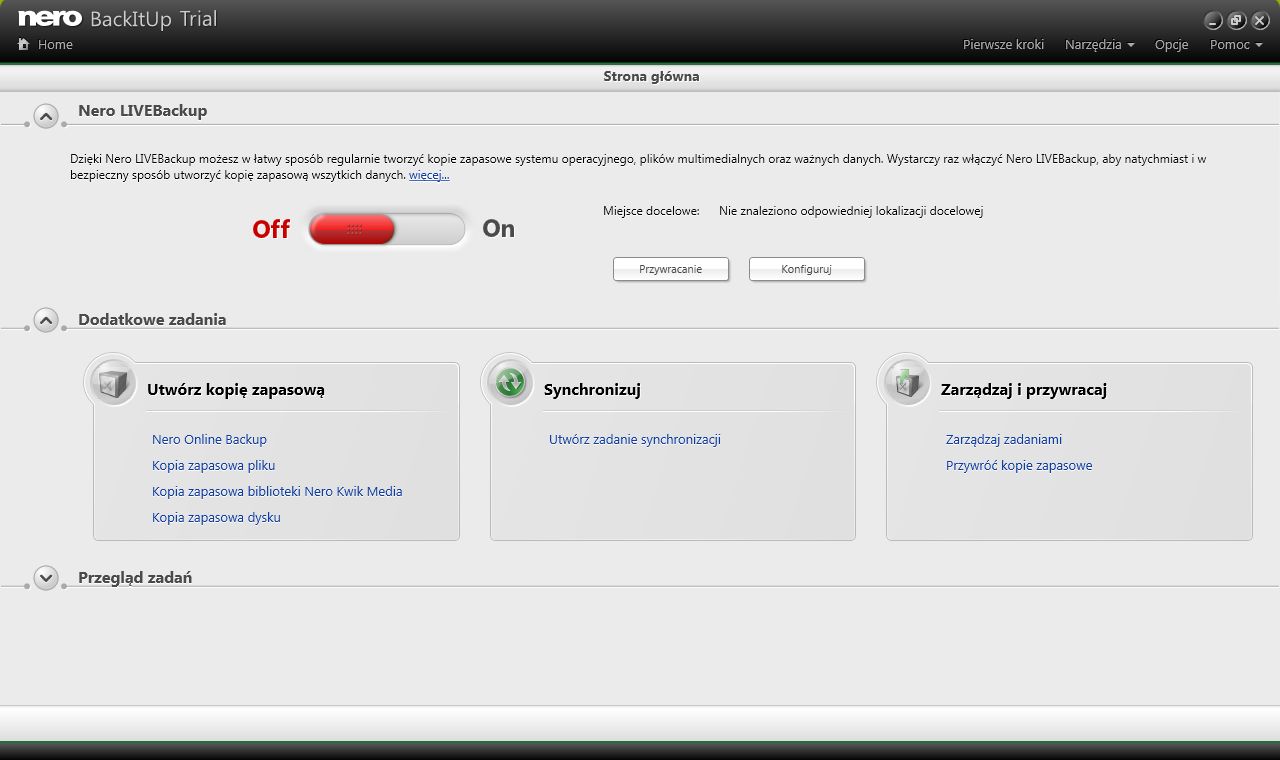Click the On label of LIVEBackup switch

tap(498, 229)
